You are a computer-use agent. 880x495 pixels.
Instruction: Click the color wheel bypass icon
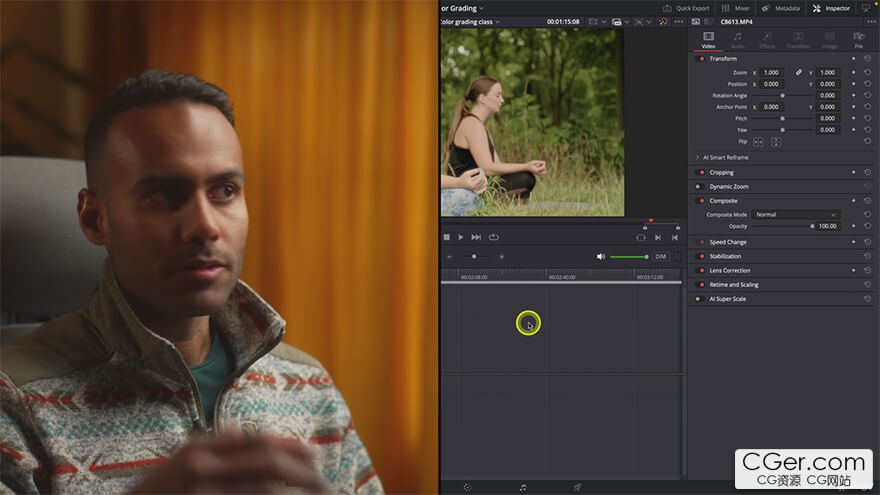663,22
